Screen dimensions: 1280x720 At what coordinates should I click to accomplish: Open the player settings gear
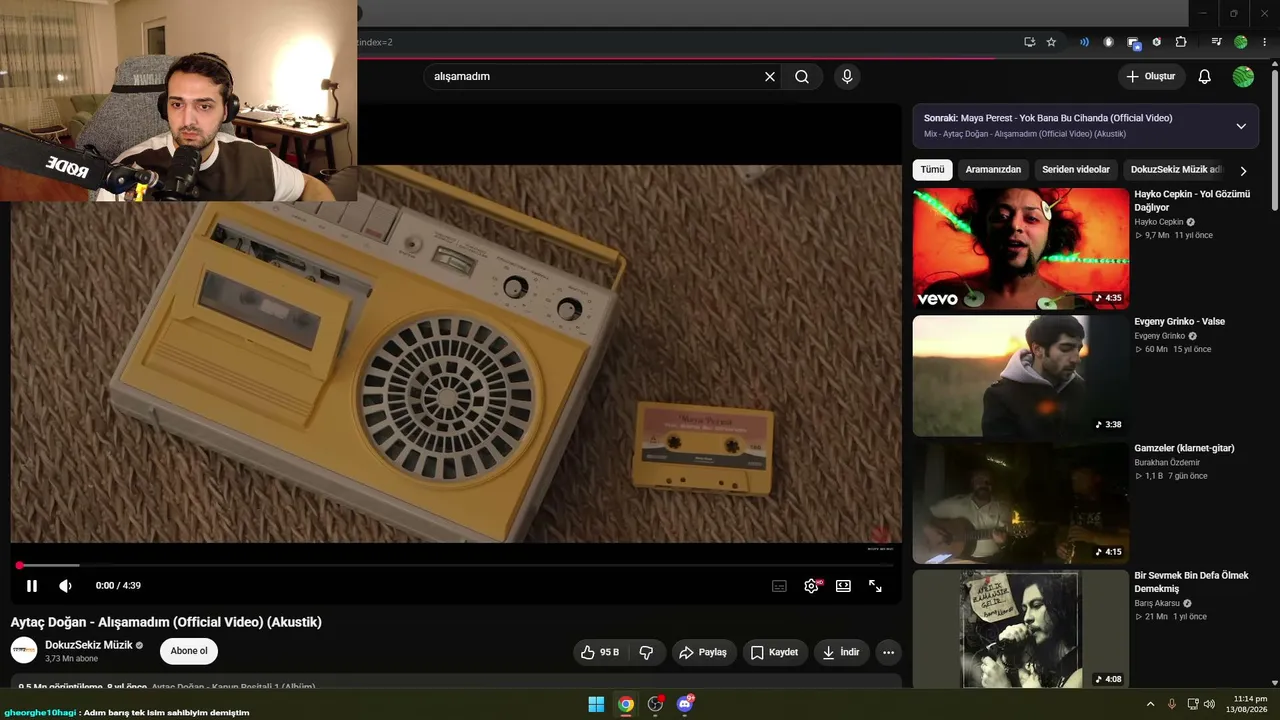pos(811,586)
